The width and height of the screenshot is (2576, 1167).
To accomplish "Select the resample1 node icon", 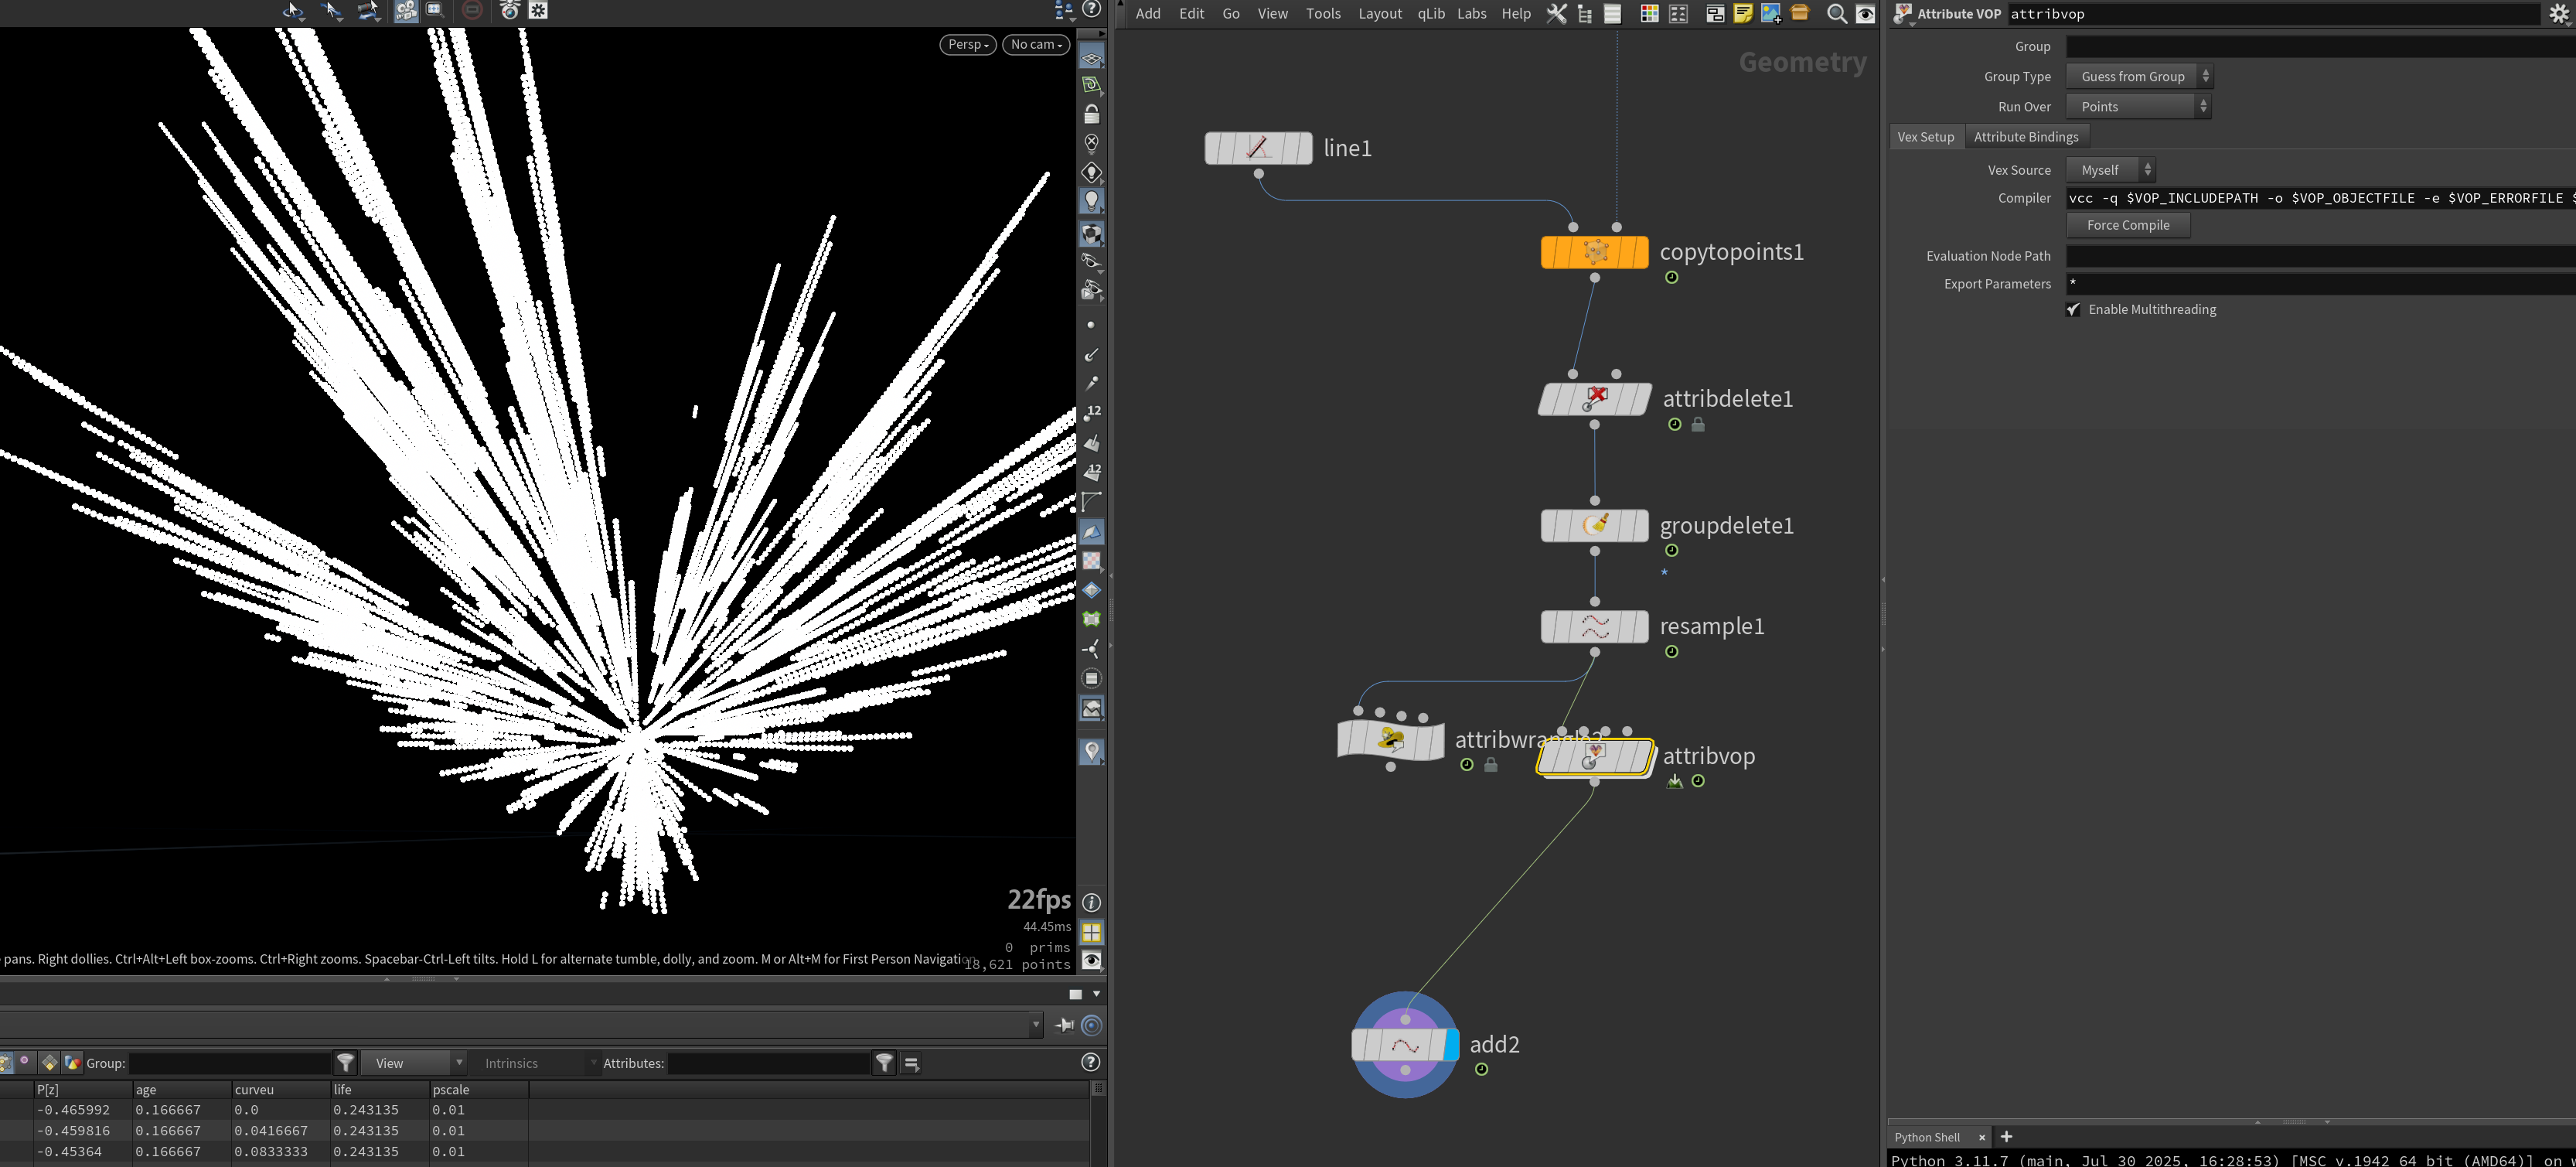I will tap(1595, 627).
